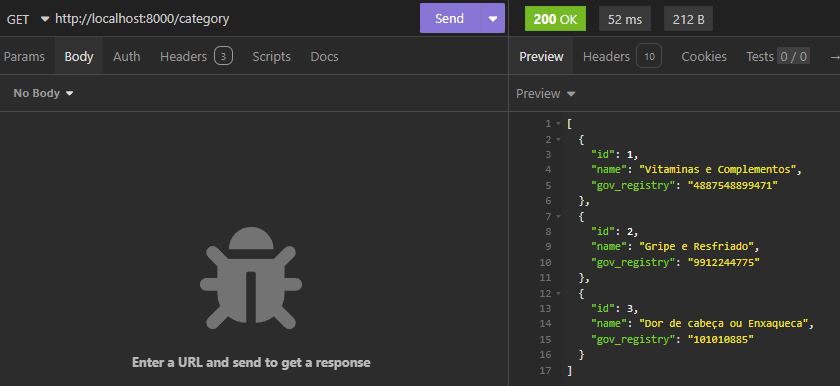Open the request Headers tab
Screen dimensions: 840x386
tap(196, 56)
